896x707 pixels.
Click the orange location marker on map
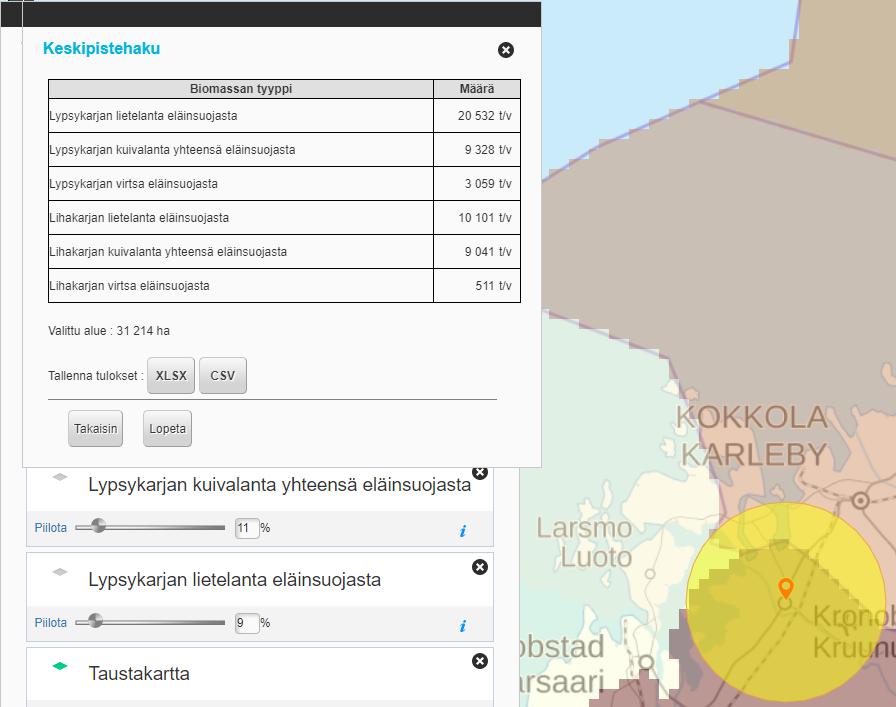pyautogui.click(x=786, y=588)
